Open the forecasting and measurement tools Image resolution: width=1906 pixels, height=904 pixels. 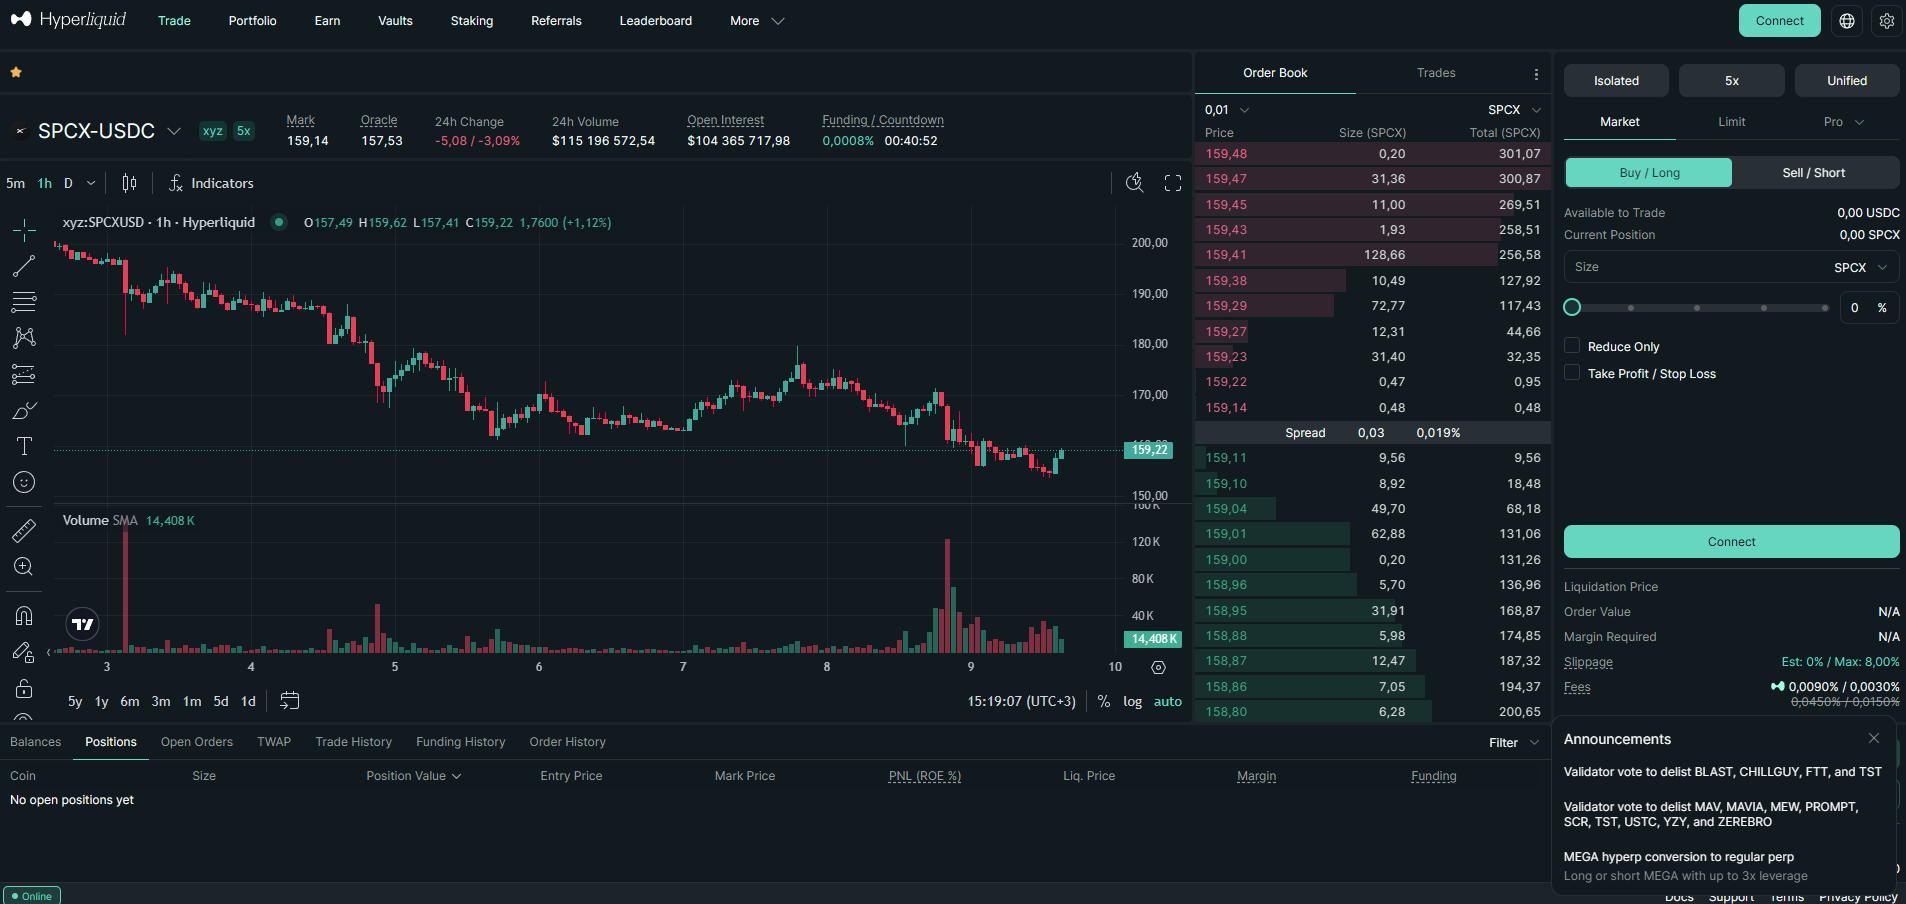coord(24,374)
